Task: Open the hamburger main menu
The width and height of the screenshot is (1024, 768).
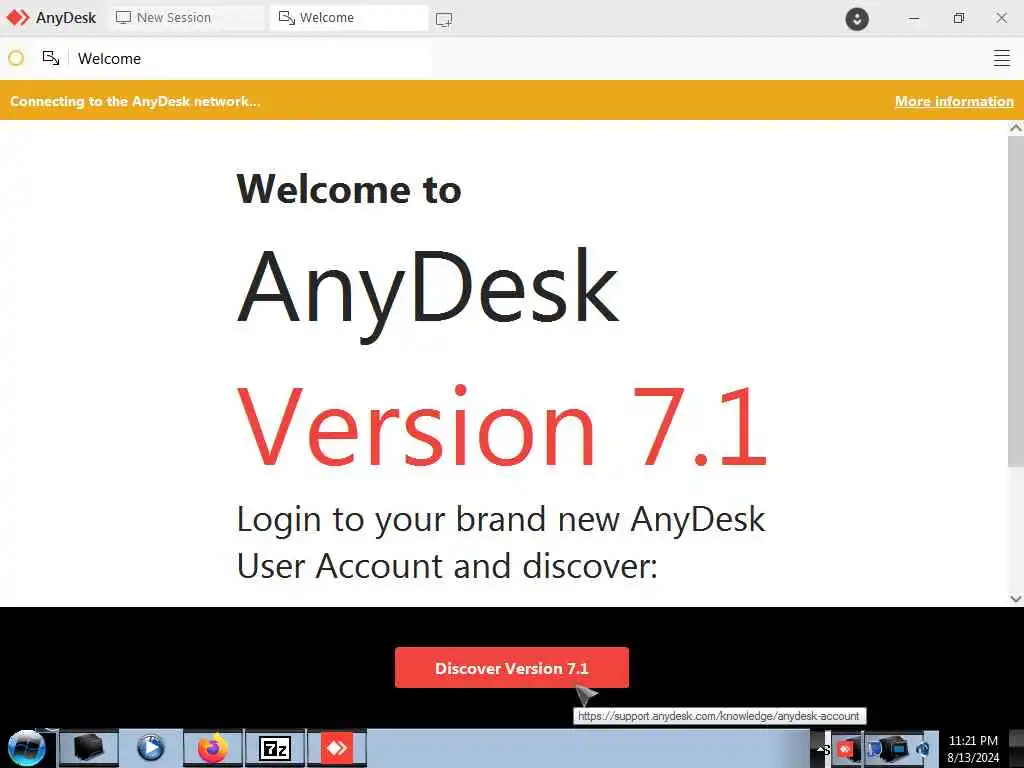Action: tap(1002, 58)
